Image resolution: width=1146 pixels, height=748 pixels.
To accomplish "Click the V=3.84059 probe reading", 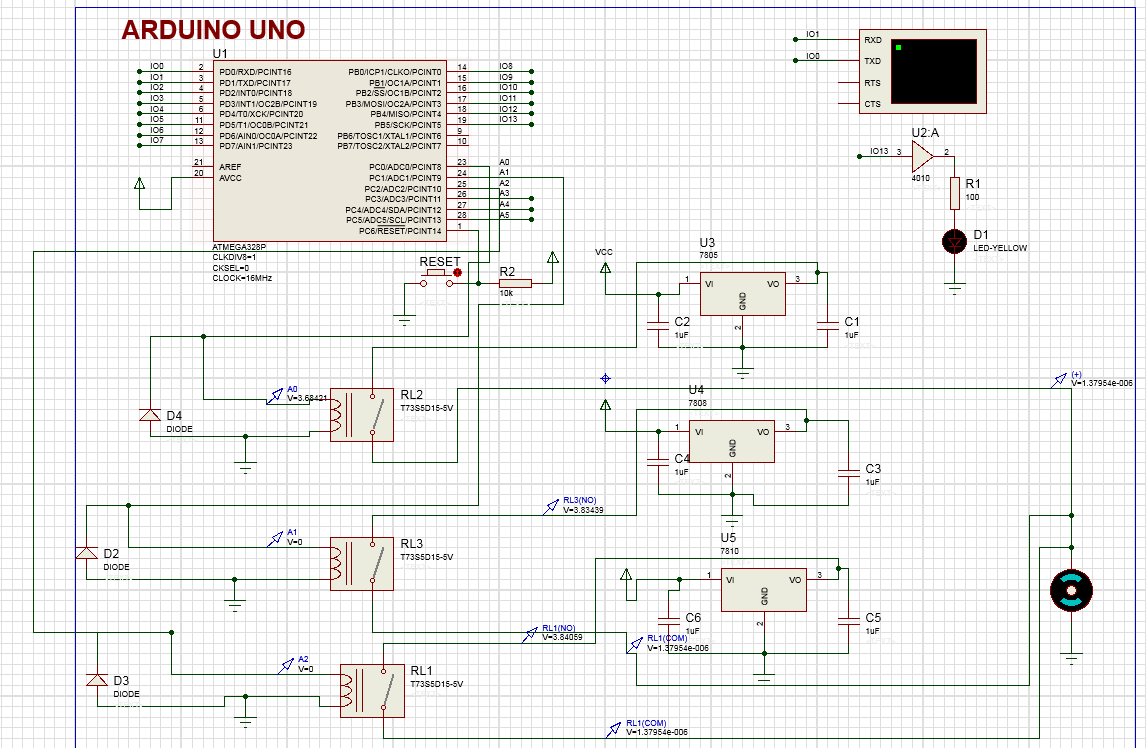I will point(562,637).
